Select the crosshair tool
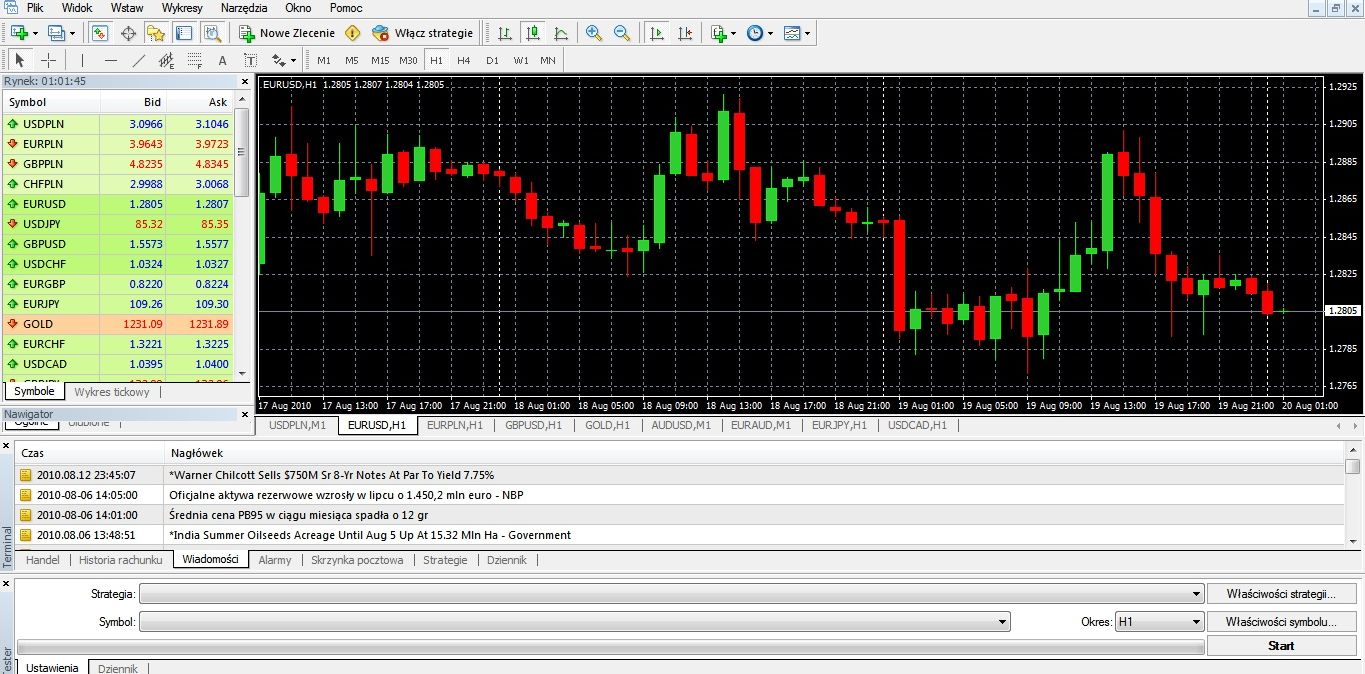 [x=48, y=60]
